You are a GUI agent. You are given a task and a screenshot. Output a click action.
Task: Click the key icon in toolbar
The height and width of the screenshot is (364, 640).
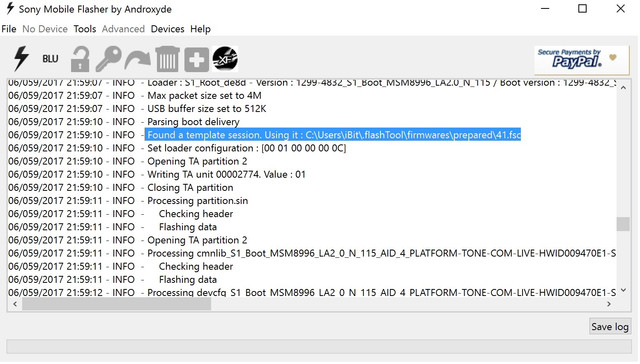tap(109, 59)
